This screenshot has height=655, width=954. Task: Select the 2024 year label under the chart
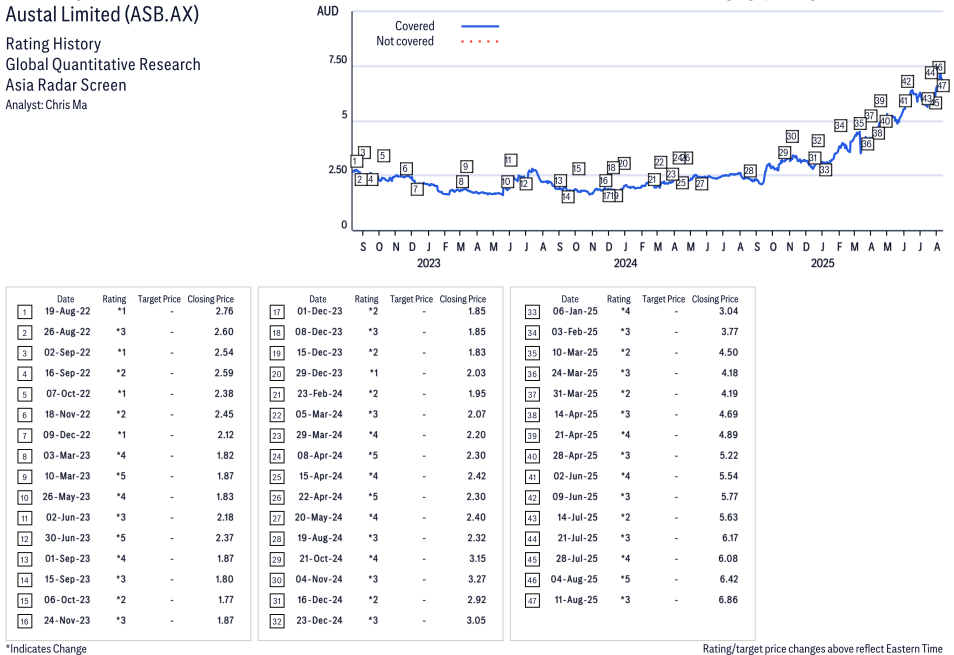pos(625,263)
